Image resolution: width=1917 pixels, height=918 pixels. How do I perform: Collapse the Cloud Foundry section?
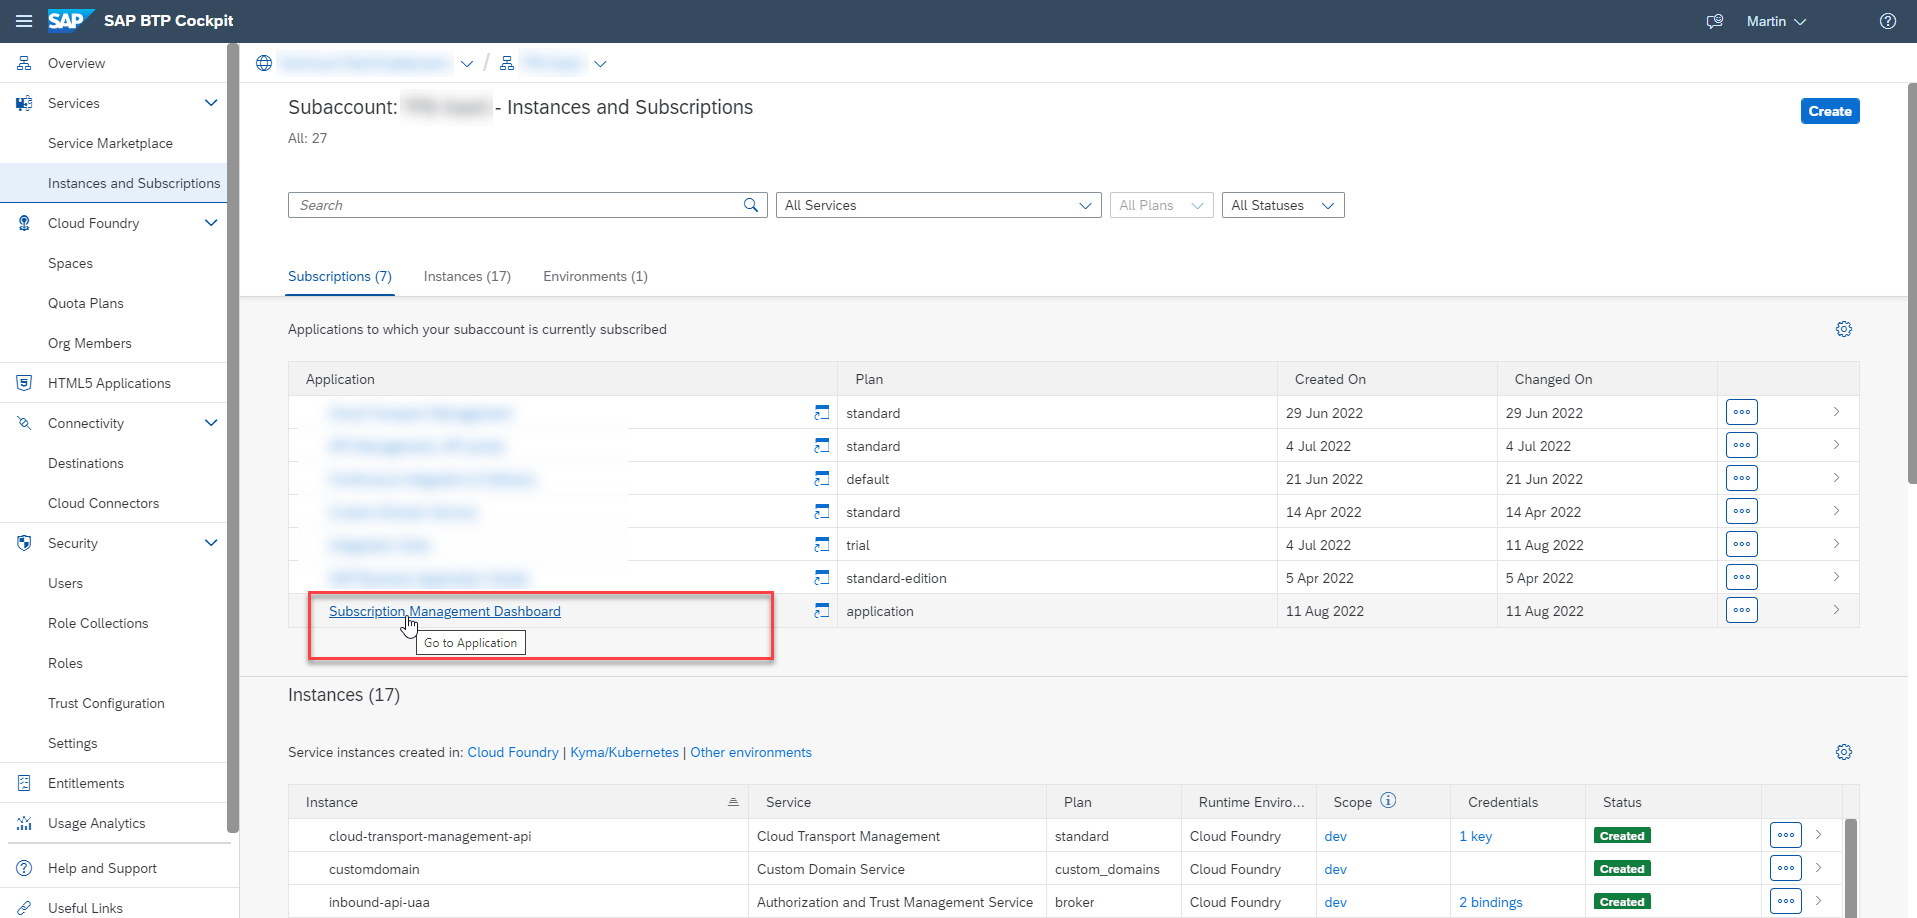coord(211,223)
